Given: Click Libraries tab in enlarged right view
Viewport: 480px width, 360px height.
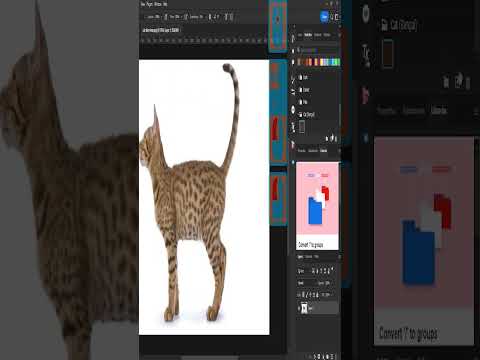Looking at the screenshot, I should (x=439, y=110).
